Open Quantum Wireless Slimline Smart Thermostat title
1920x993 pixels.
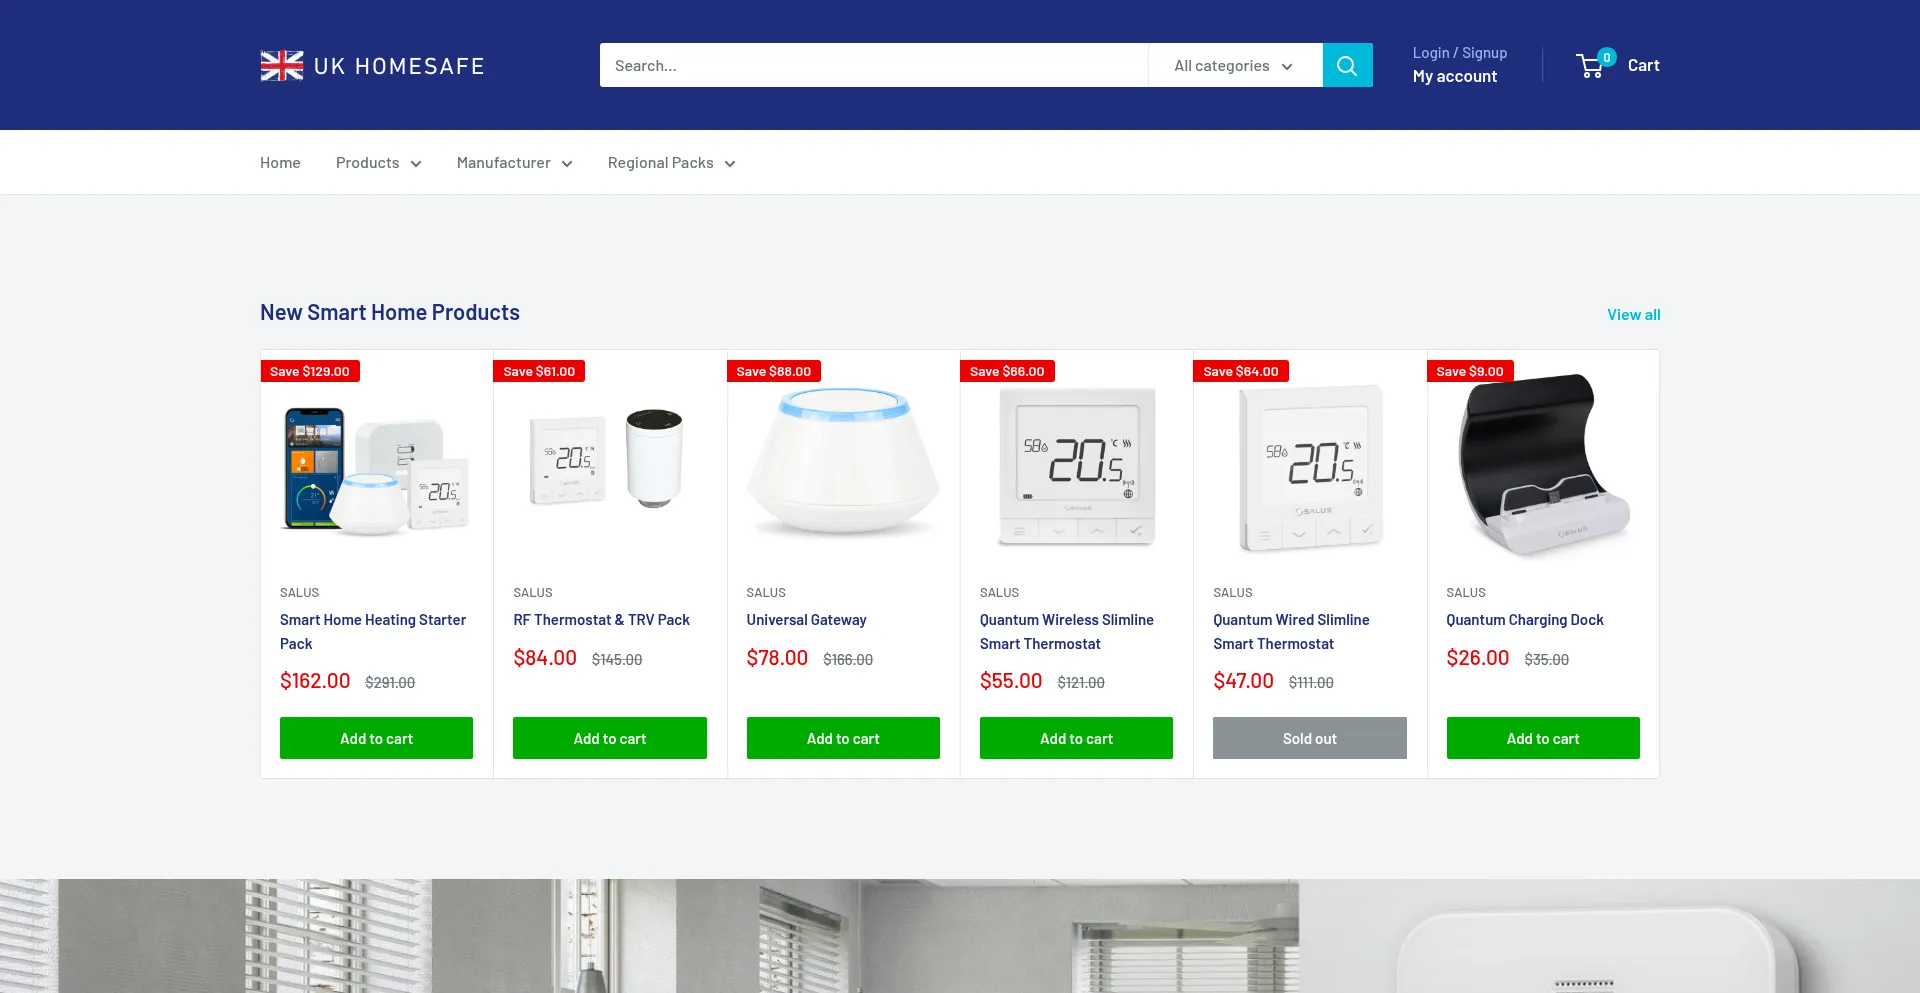pos(1067,632)
